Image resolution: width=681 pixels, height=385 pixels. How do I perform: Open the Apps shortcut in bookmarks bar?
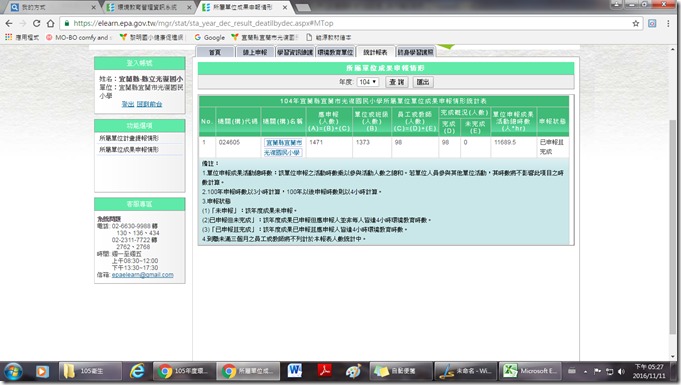(22, 37)
